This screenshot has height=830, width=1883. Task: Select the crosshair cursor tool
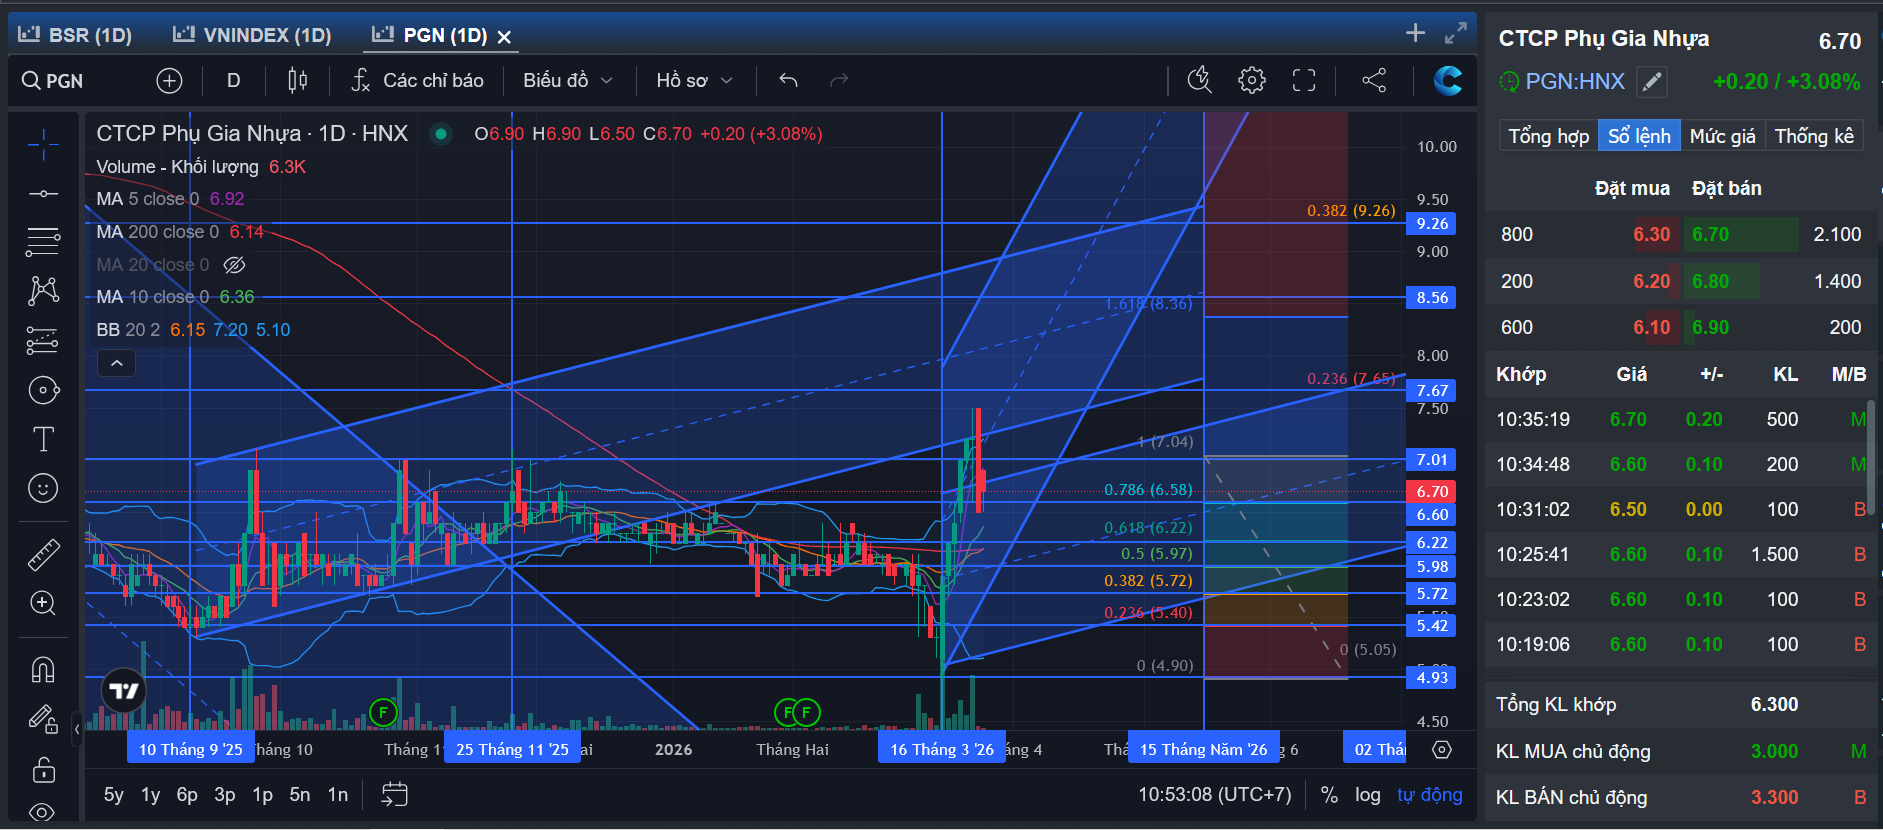coord(43,145)
